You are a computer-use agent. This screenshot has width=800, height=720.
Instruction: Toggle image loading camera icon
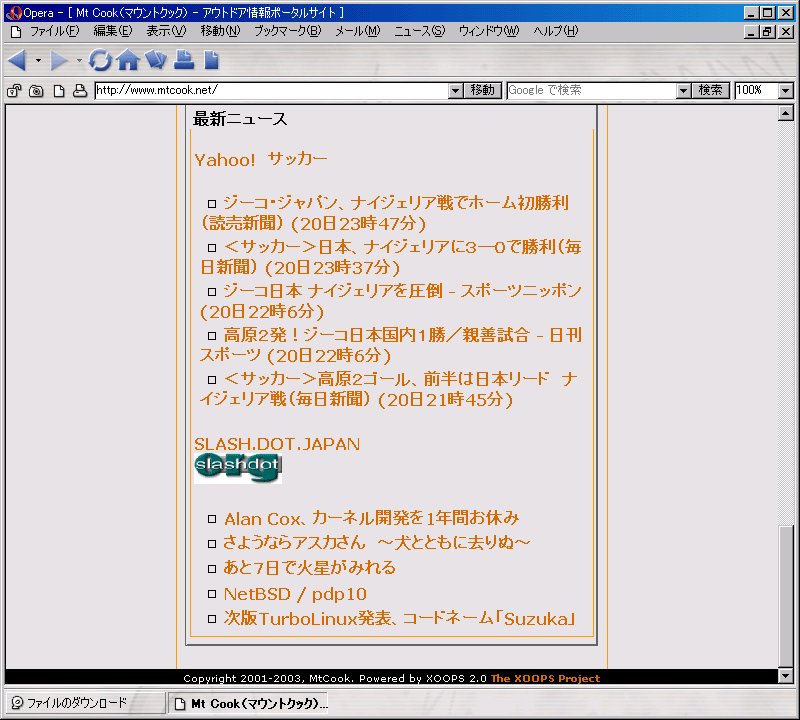coord(36,91)
